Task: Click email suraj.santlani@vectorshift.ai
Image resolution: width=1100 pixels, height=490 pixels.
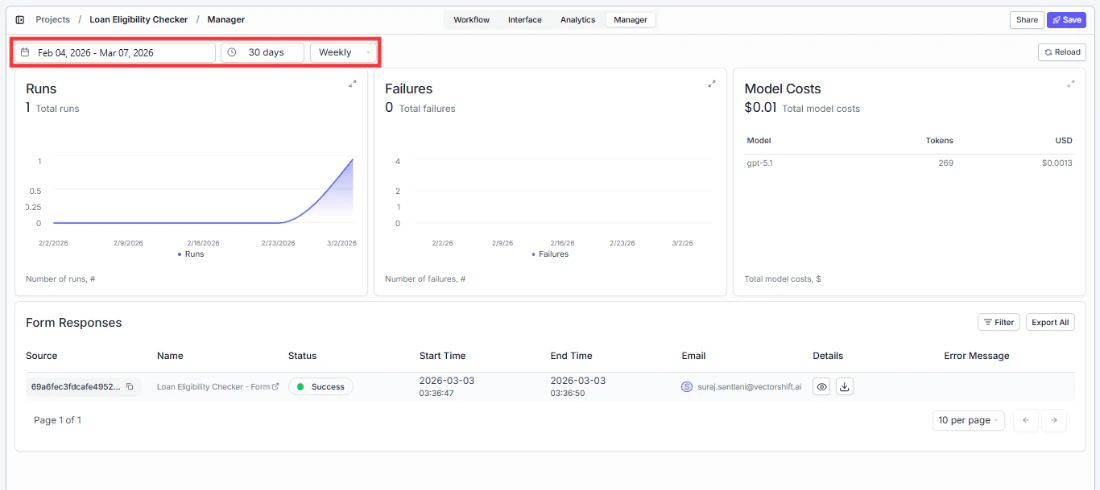Action: tap(749, 387)
